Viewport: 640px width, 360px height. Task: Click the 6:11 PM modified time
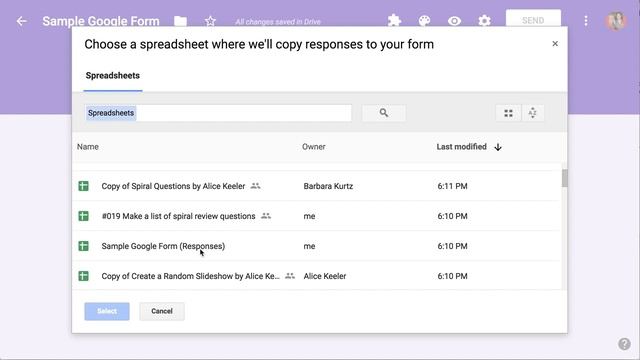pos(452,186)
